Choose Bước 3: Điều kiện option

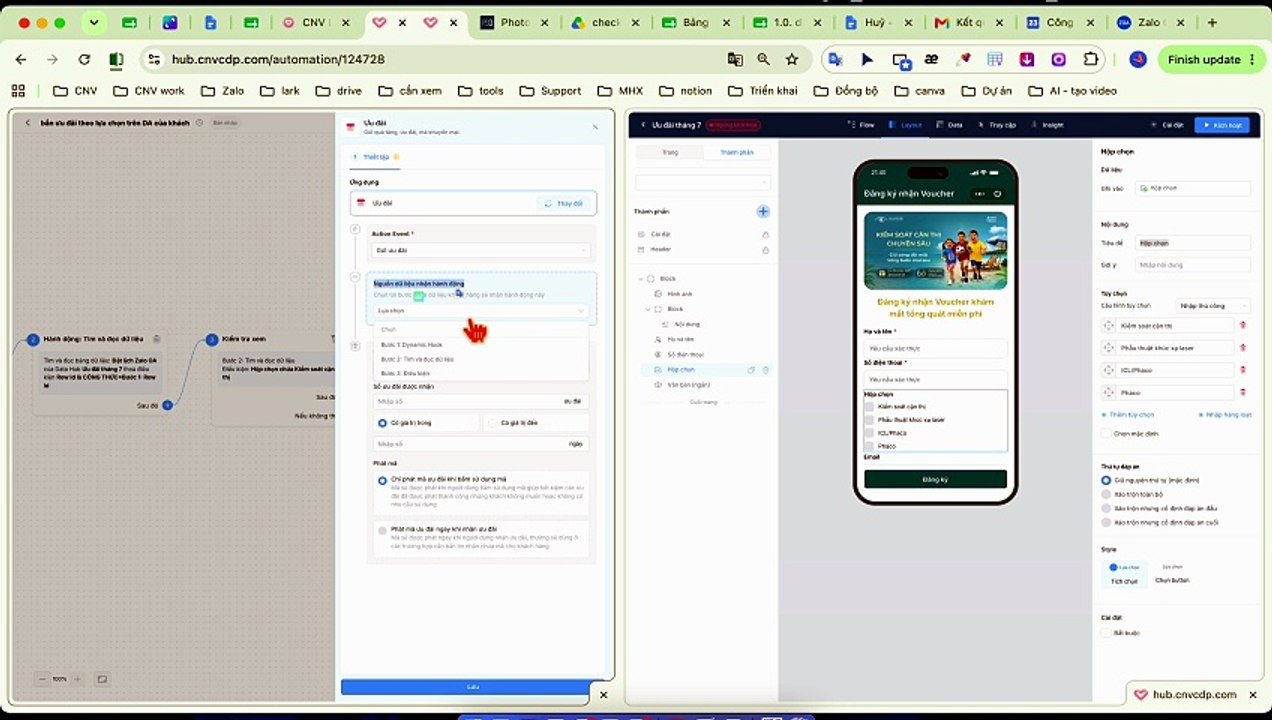481,373
